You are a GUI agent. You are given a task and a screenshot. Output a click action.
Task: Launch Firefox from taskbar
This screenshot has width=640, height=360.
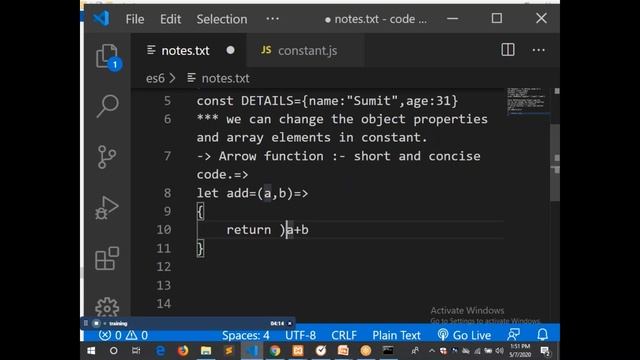(x=183, y=351)
